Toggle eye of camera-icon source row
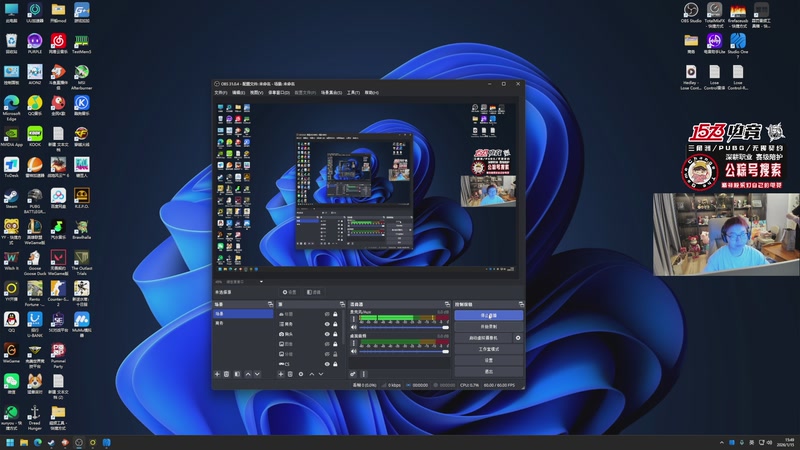Screen dimensions: 800x450 click(327, 334)
